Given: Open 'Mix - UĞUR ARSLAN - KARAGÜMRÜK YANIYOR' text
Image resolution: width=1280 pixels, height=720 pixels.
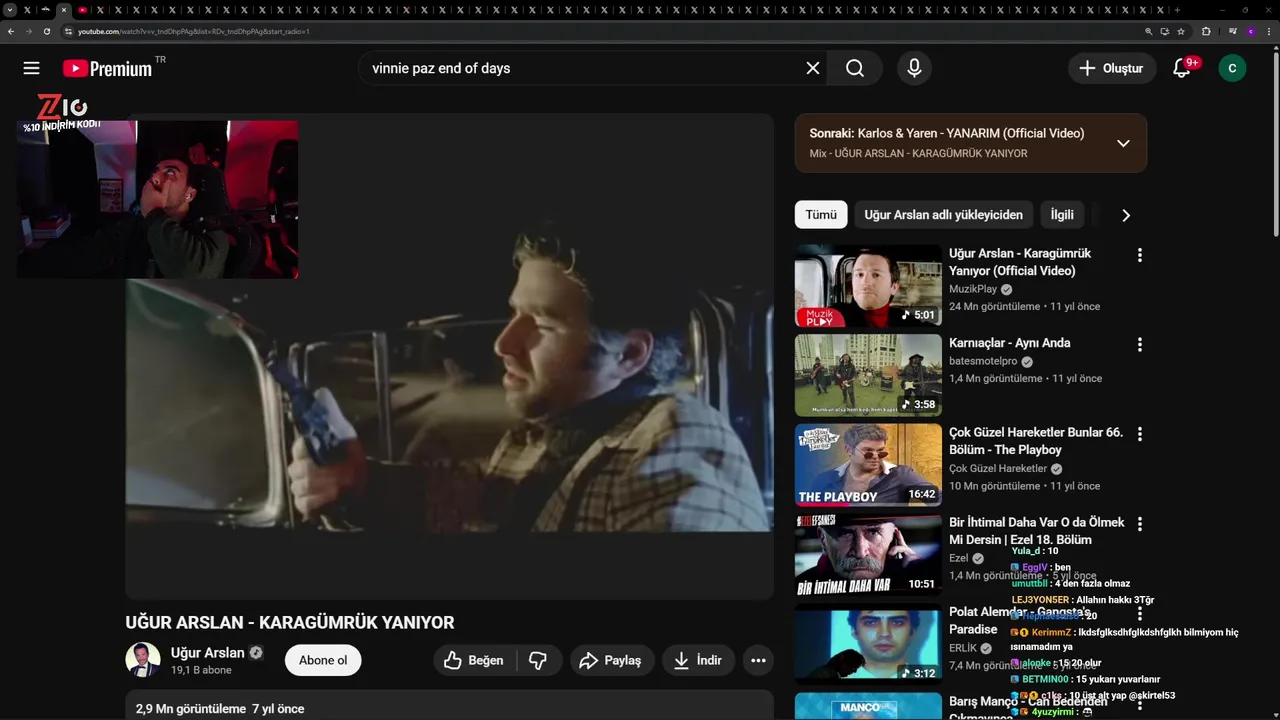Looking at the screenshot, I should coord(918,153).
